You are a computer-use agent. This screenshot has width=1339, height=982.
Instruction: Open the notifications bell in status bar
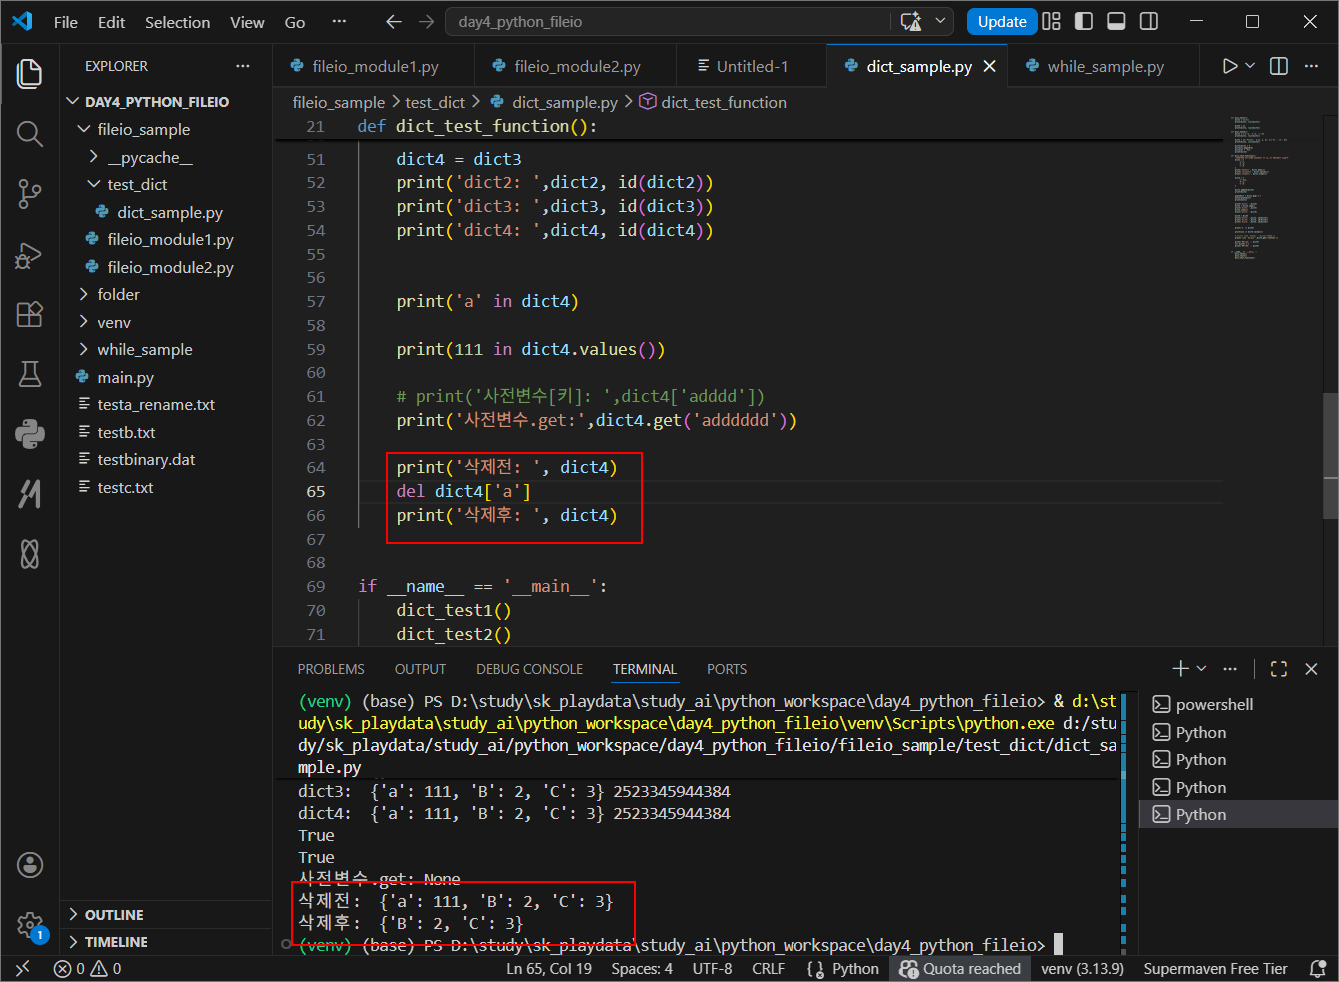[x=1317, y=968]
